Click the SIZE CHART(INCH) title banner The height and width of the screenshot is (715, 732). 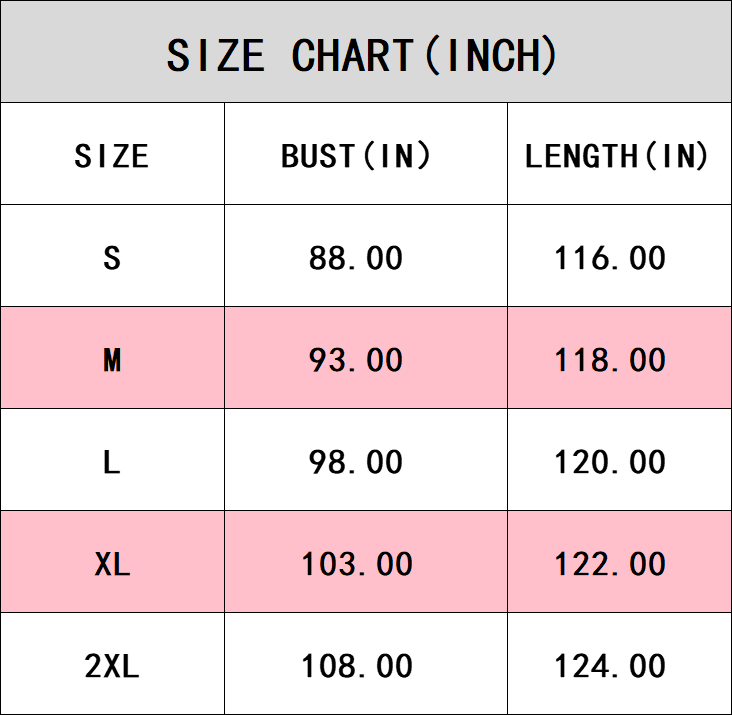(362, 55)
